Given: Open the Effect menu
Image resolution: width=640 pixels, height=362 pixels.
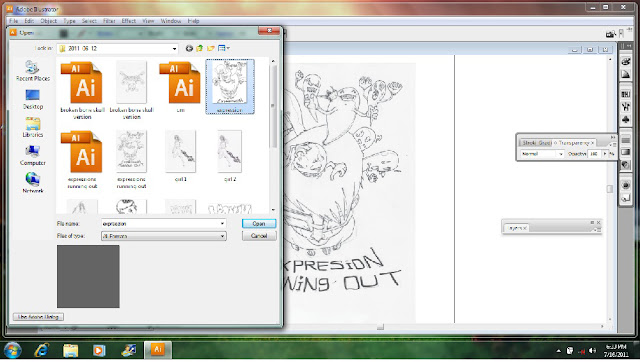Looking at the screenshot, I should coord(129,21).
